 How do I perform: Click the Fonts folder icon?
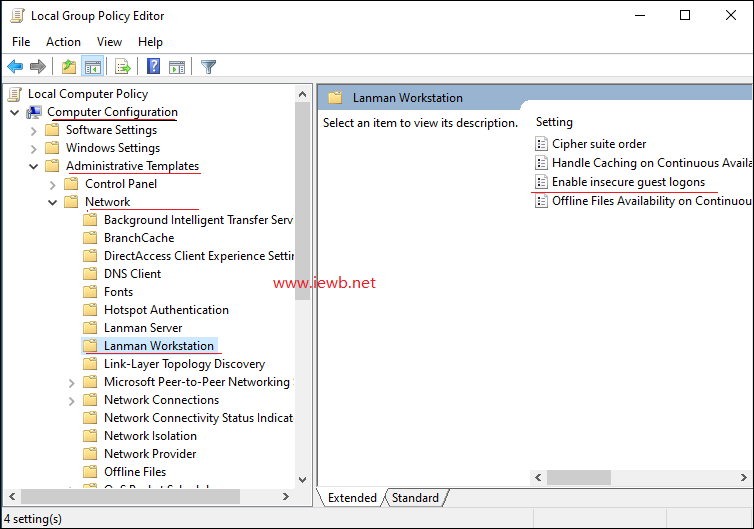tap(90, 292)
